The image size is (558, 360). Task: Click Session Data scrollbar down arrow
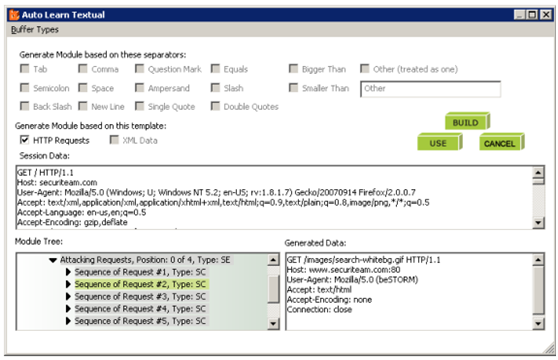point(538,223)
